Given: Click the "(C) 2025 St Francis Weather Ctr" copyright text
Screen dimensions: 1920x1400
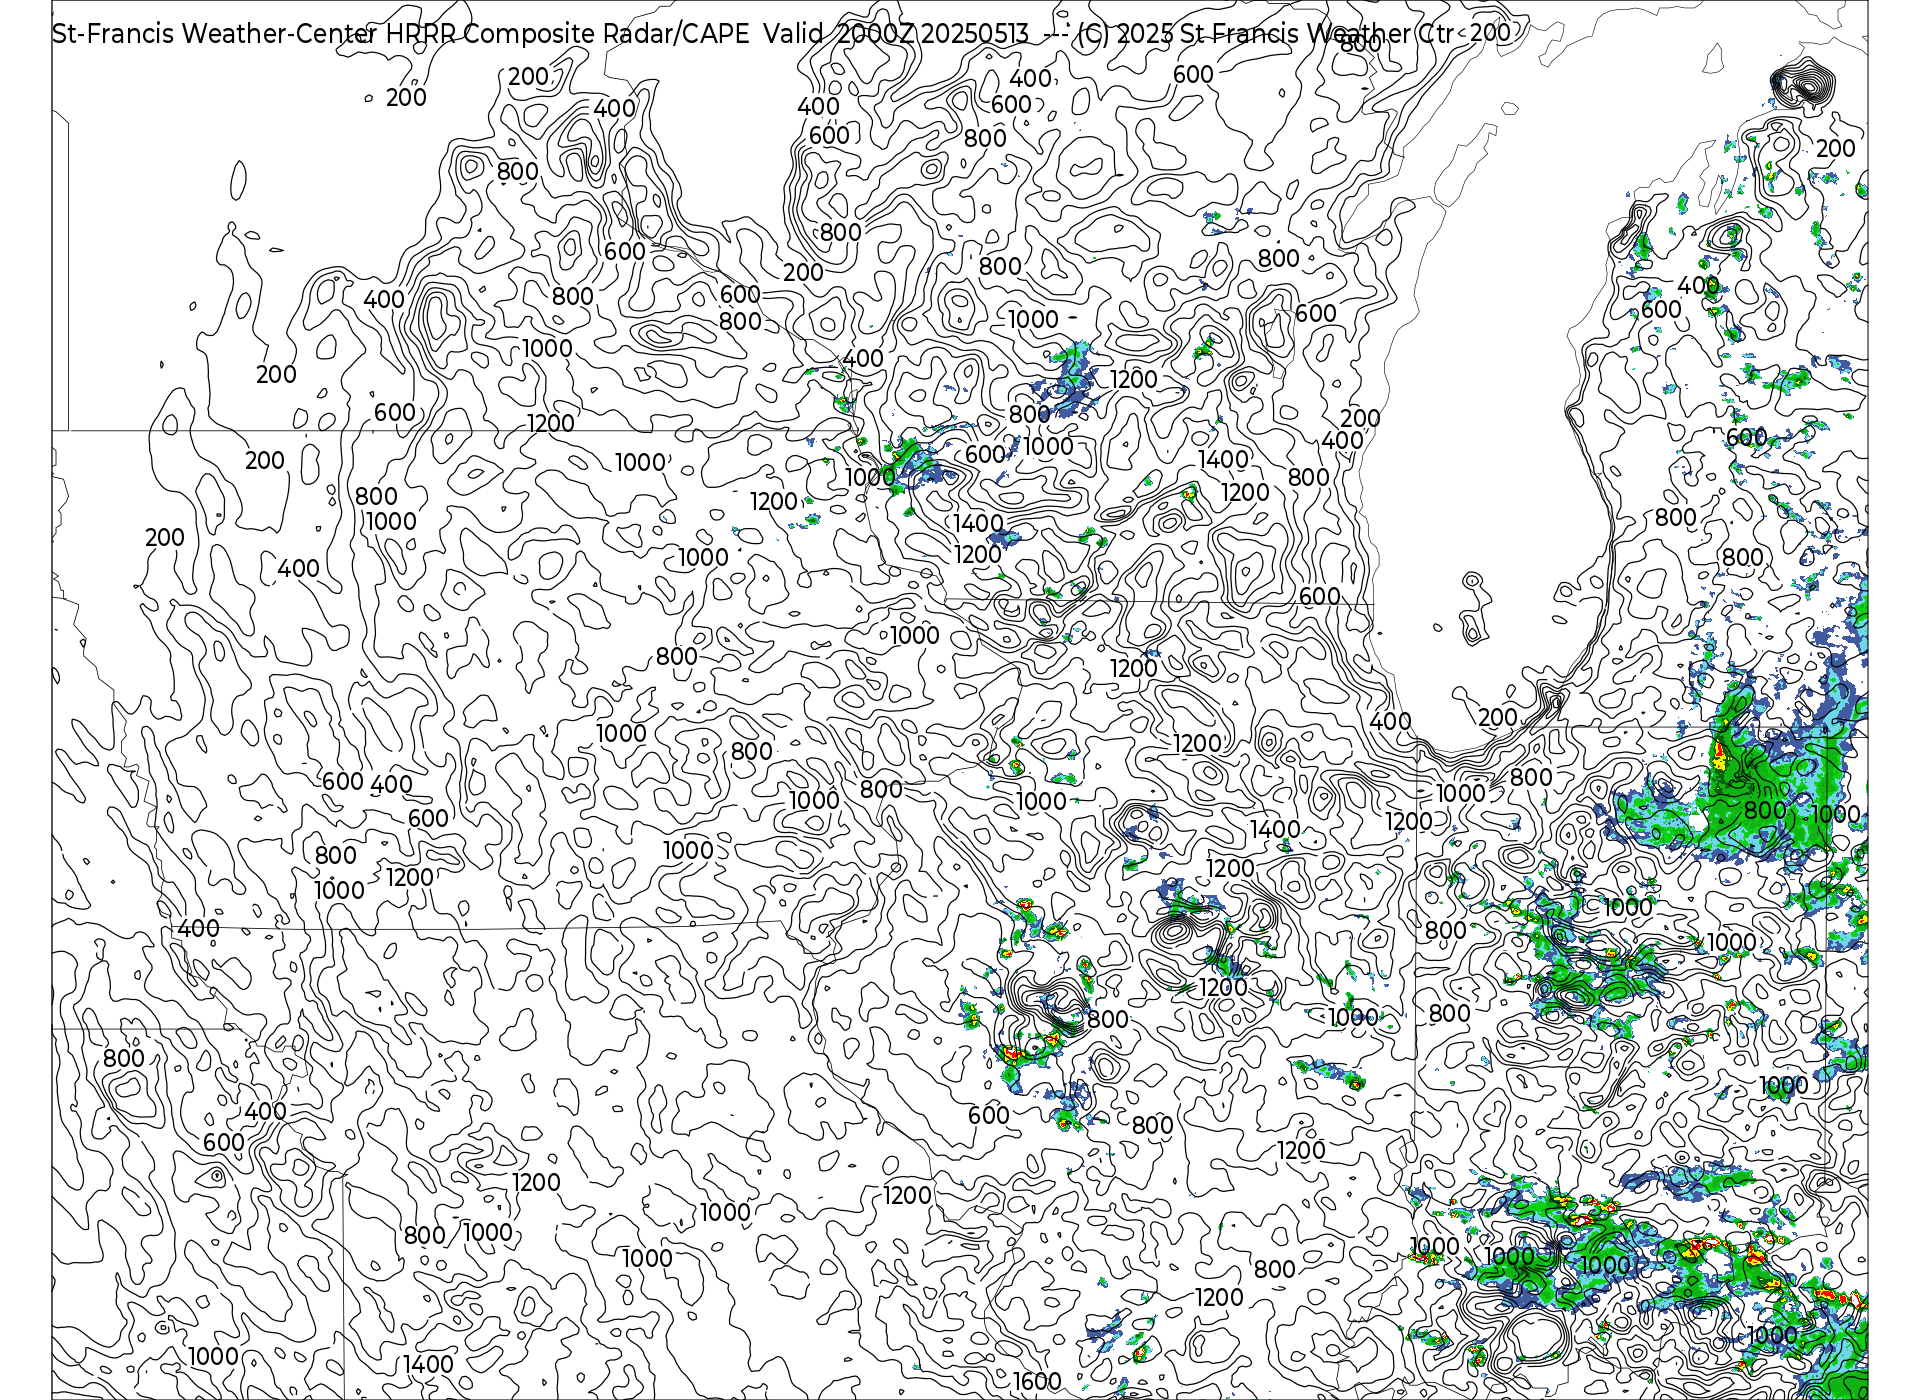Looking at the screenshot, I should click(1267, 34).
